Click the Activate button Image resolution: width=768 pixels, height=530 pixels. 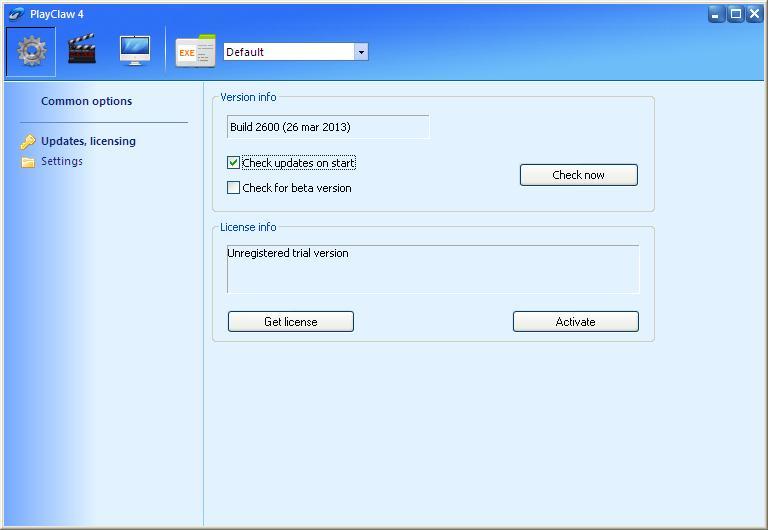[576, 321]
